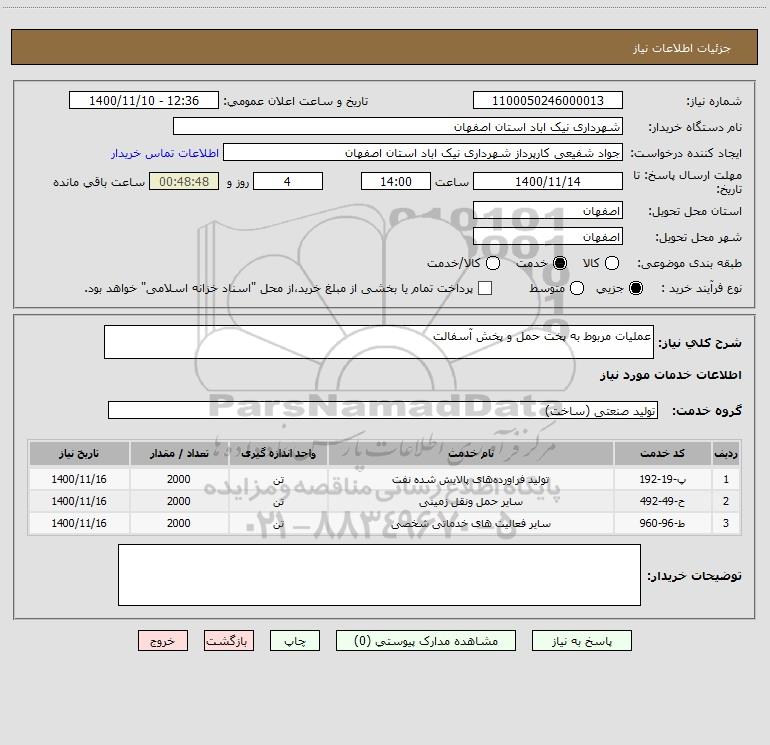The width and height of the screenshot is (770, 745).
Task: Click the چاپ print button
Action: [295, 641]
